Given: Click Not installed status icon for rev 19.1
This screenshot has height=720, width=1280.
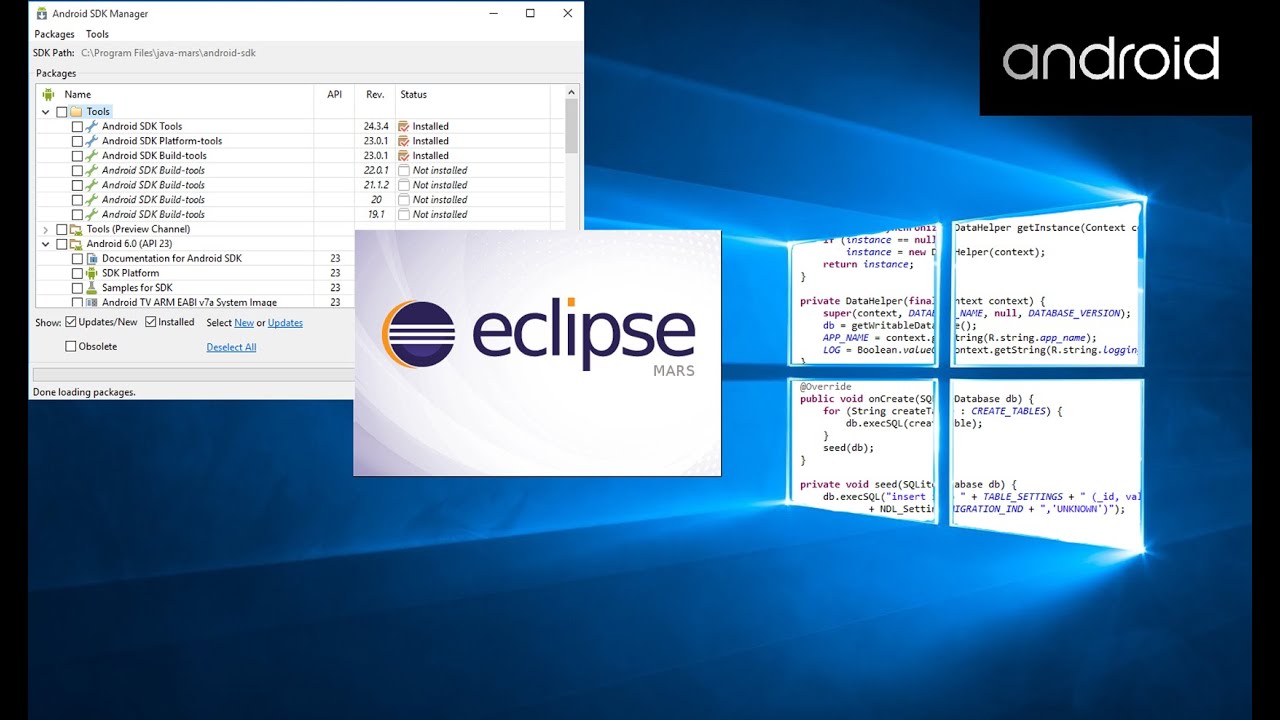Looking at the screenshot, I should coord(404,214).
